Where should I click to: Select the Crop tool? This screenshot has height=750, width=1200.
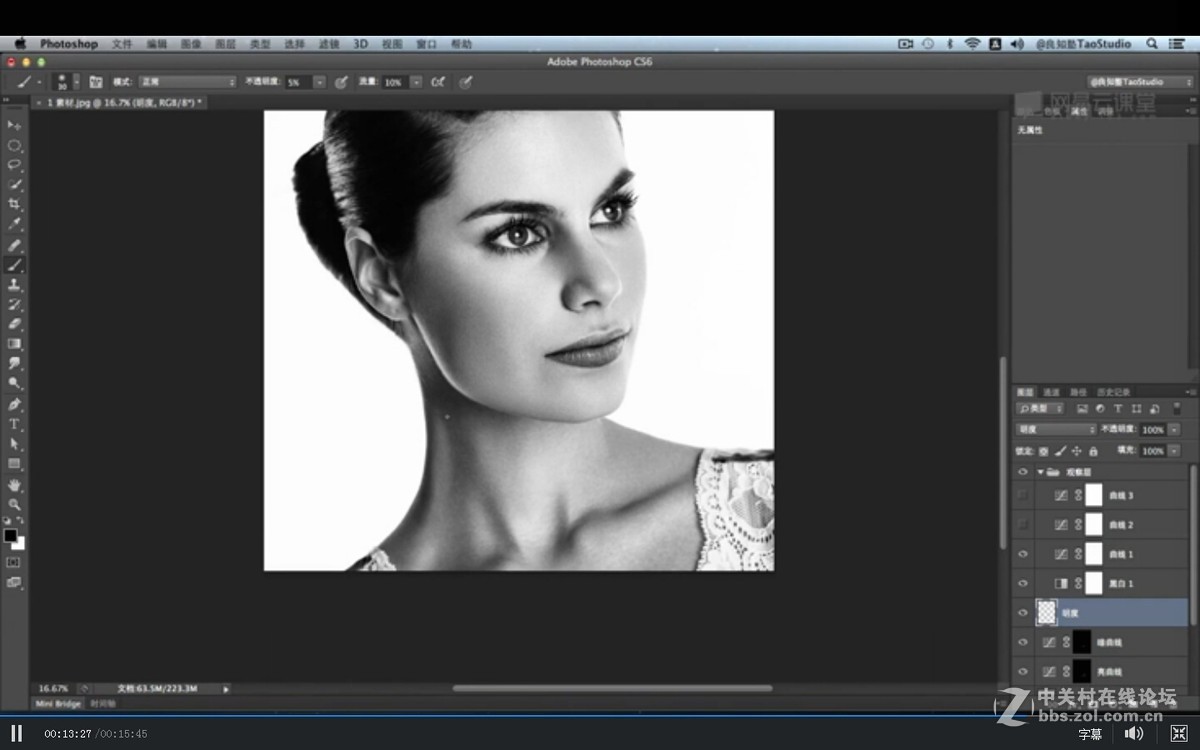coord(14,204)
